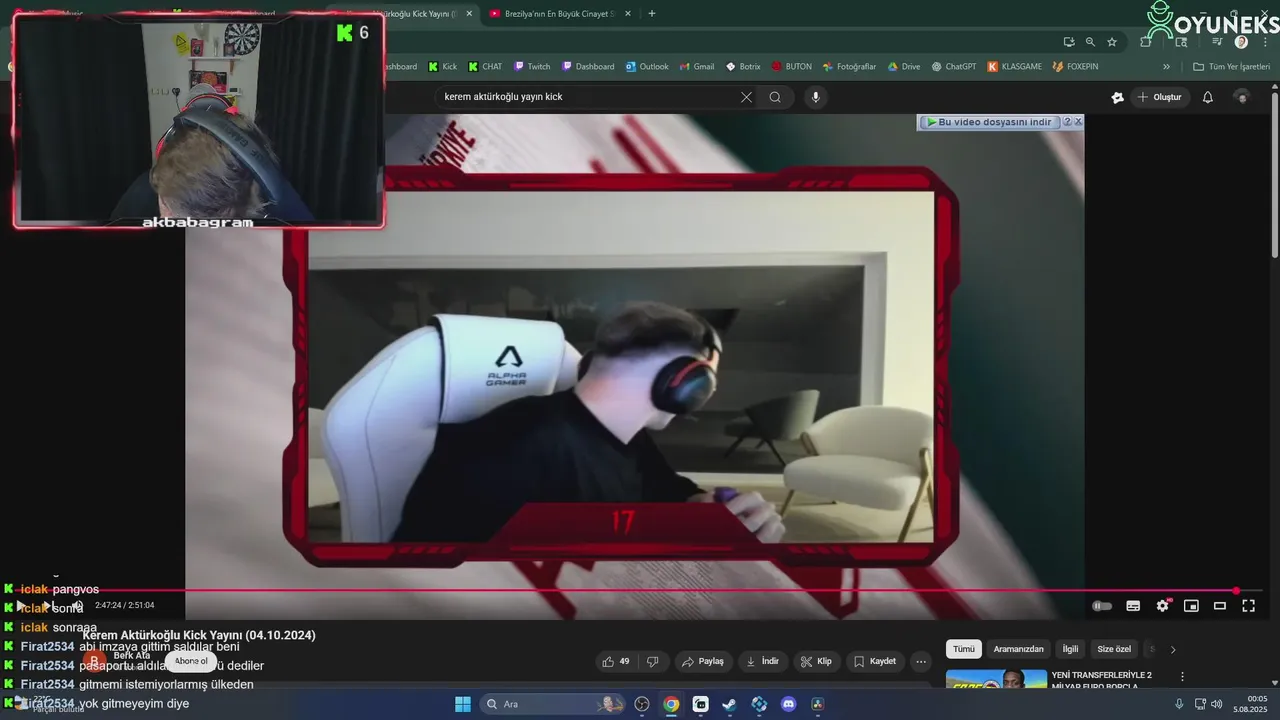Select the Size özel filter chip
Viewport: 1280px width, 720px height.
click(x=1114, y=649)
